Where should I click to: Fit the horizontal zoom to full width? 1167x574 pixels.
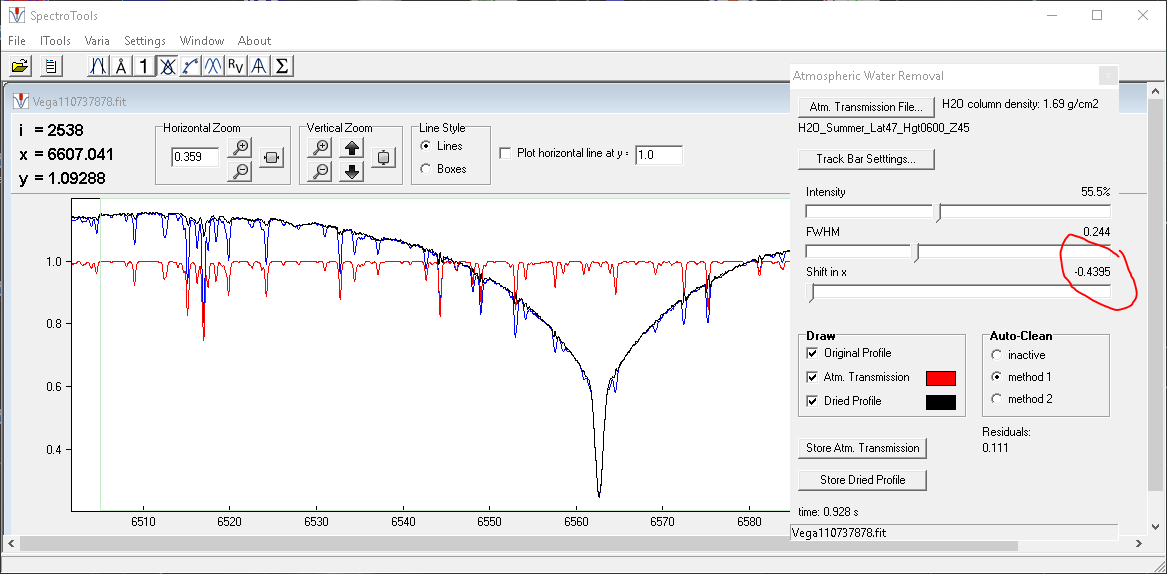(271, 158)
